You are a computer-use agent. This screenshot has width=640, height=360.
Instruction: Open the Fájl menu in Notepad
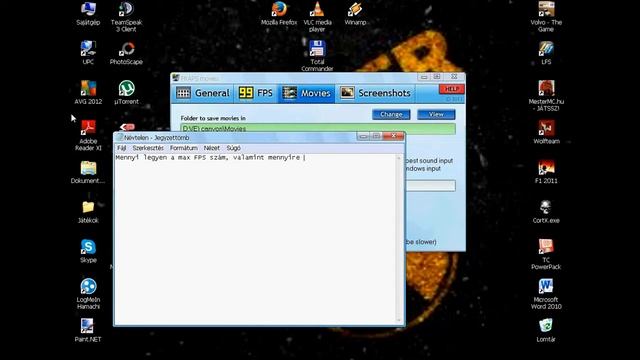122,148
